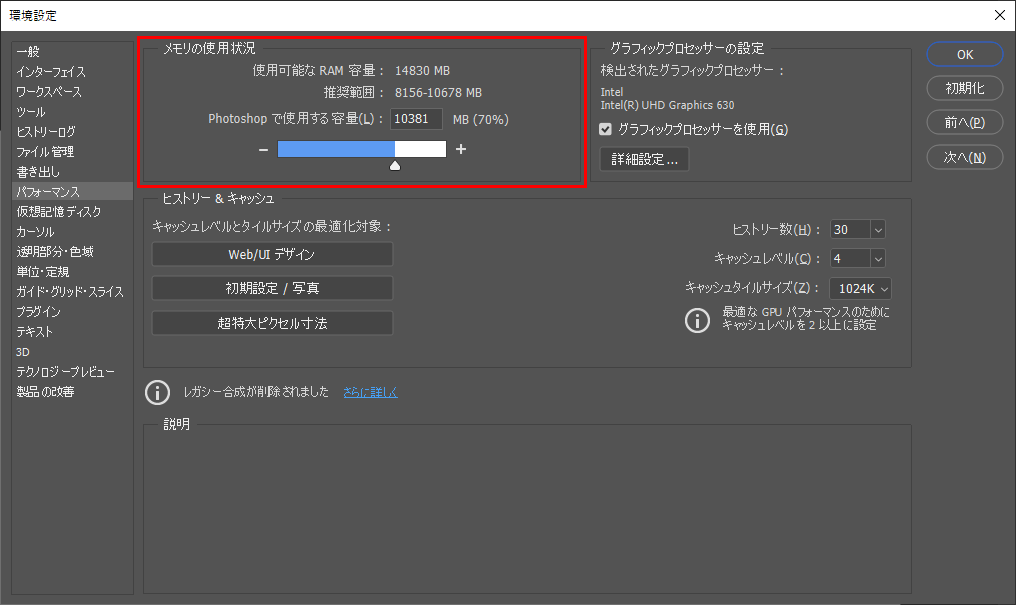
Task: Click the minus icon beside memory slider
Action: click(x=263, y=150)
